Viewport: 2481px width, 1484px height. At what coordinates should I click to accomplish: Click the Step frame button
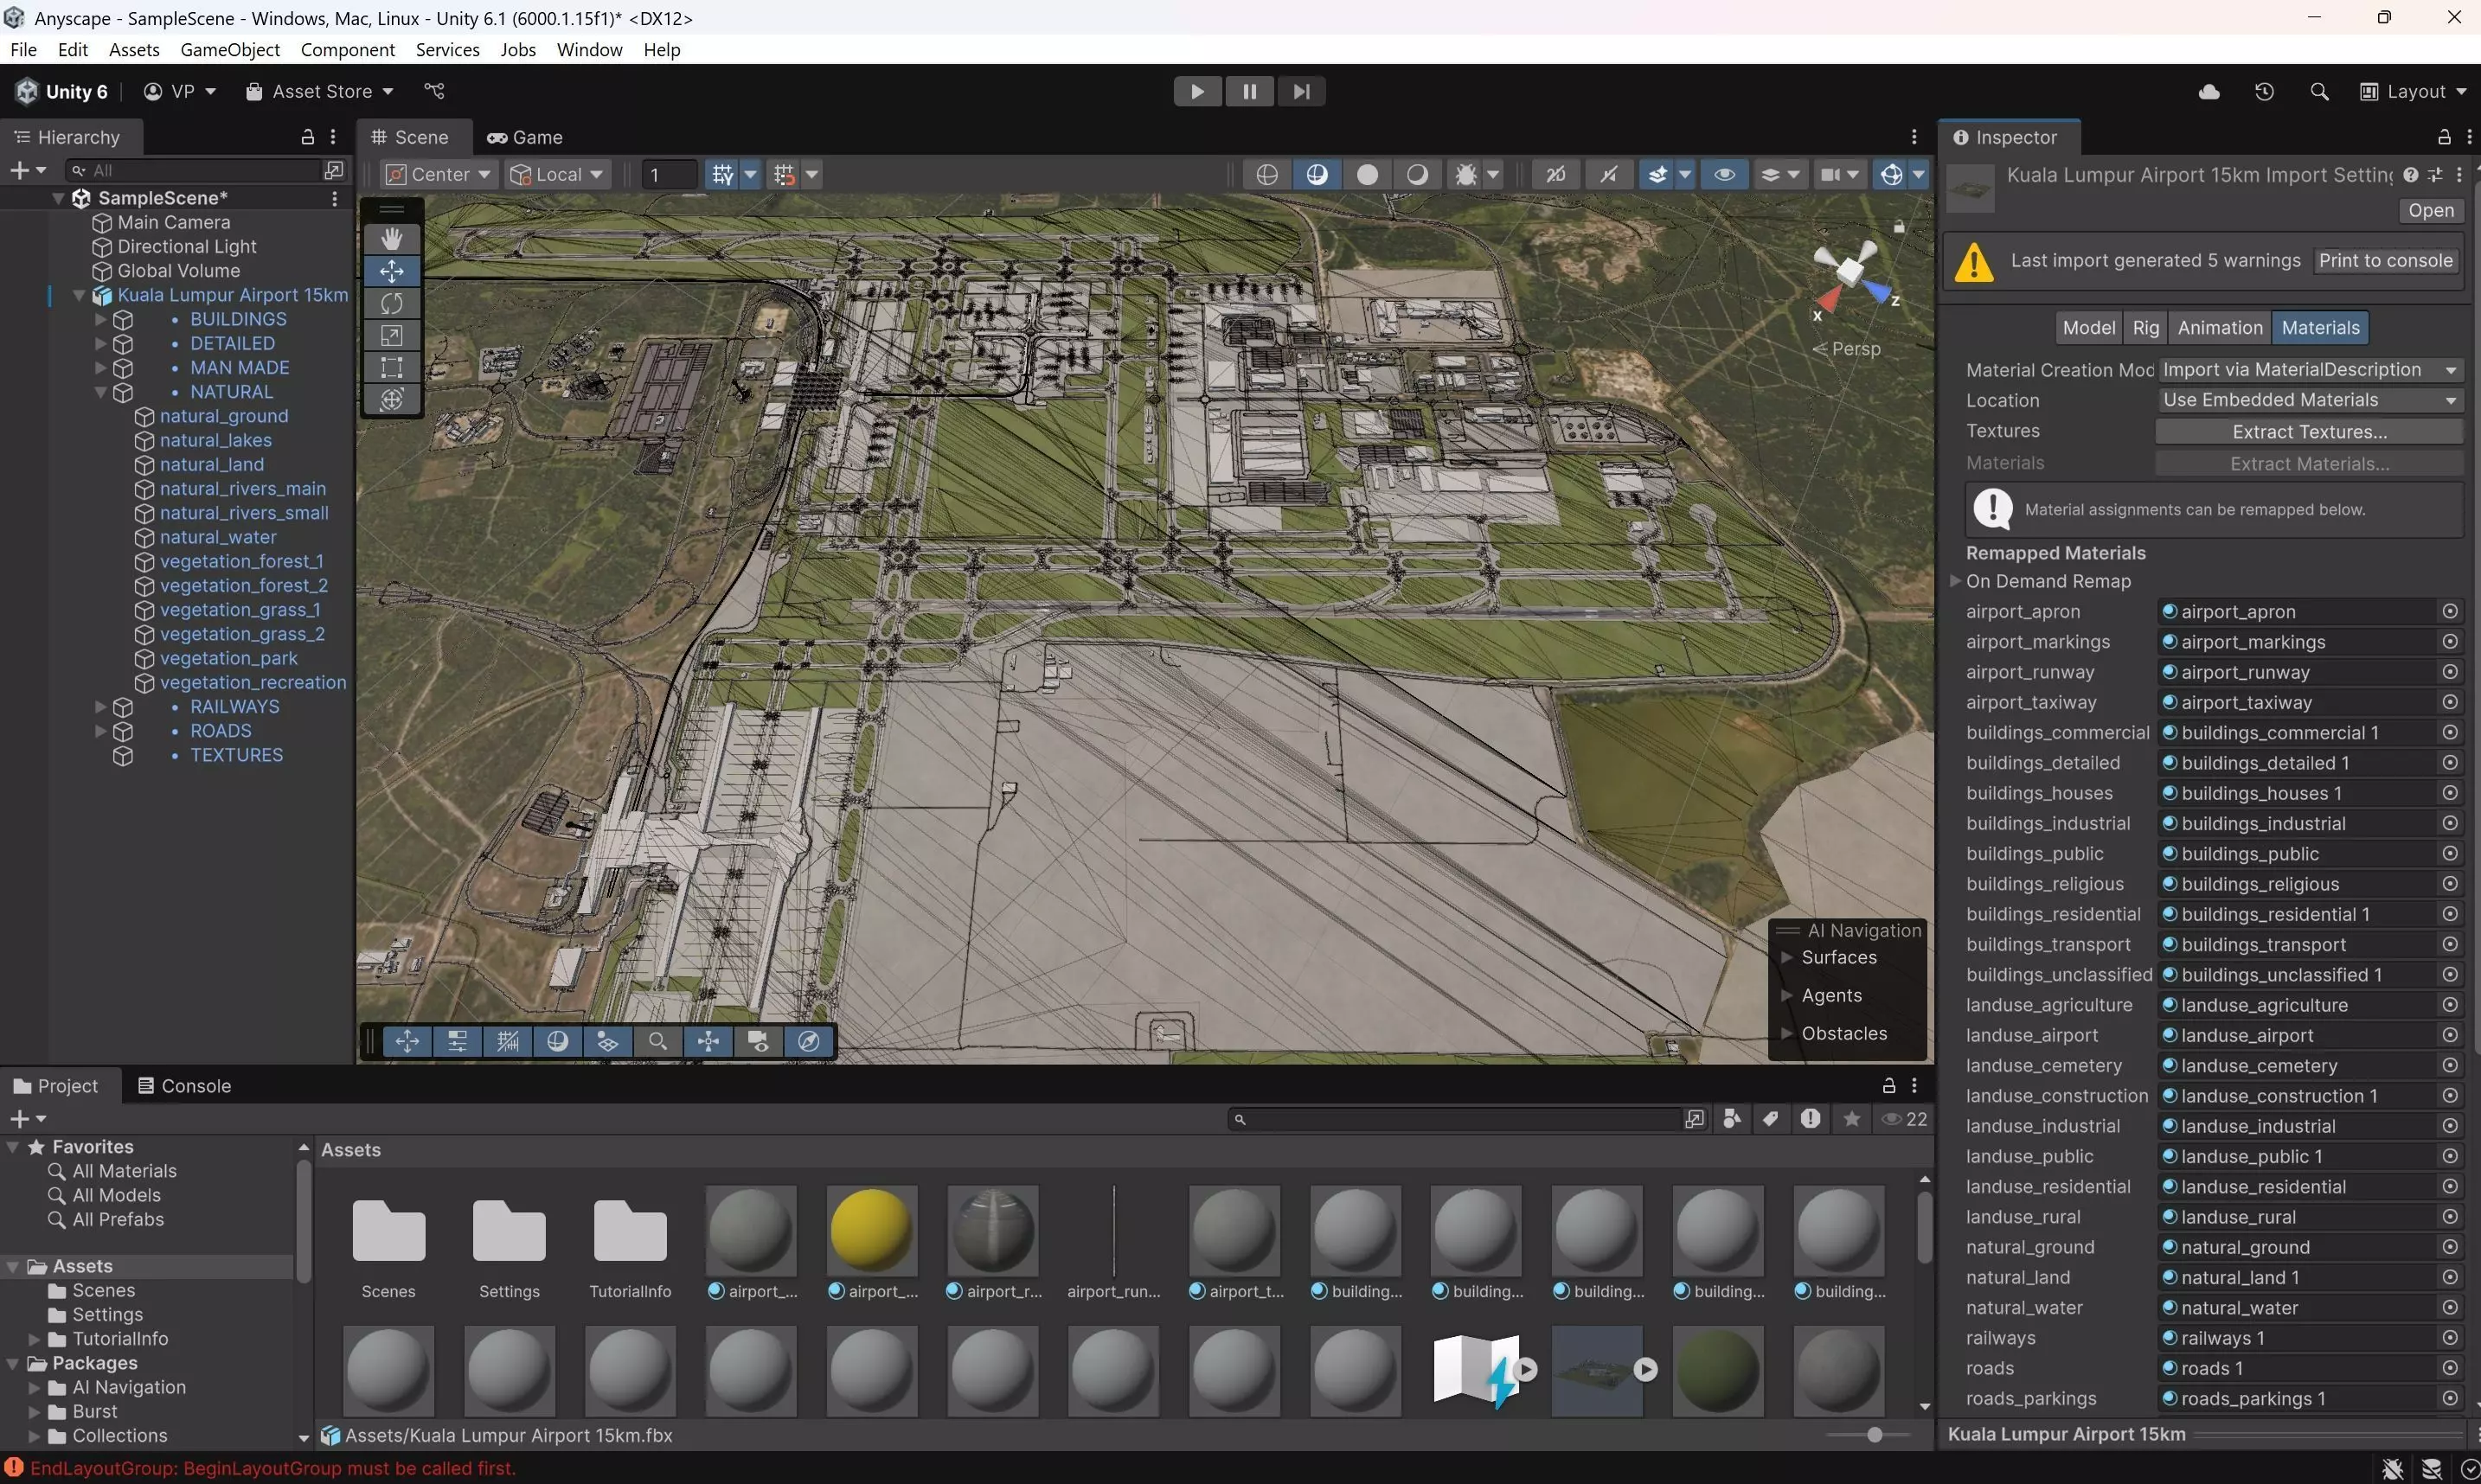pos(1301,92)
